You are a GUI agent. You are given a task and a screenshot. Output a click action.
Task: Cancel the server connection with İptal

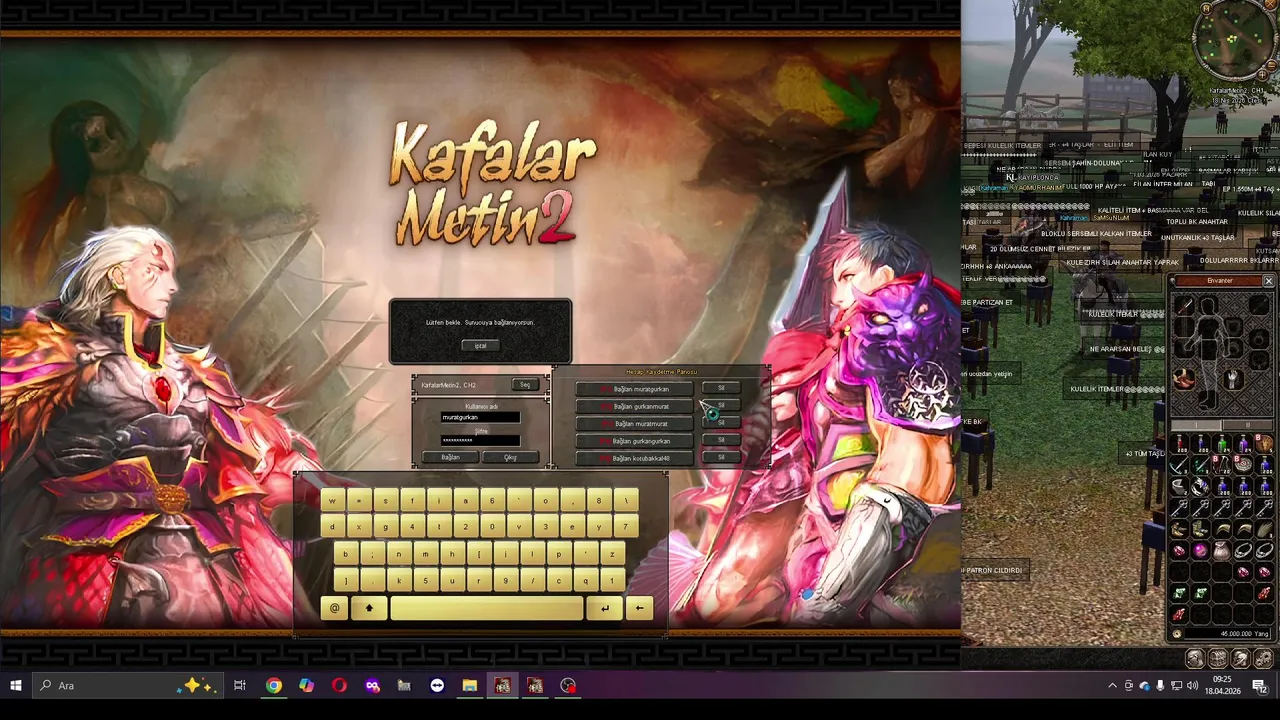tap(480, 346)
